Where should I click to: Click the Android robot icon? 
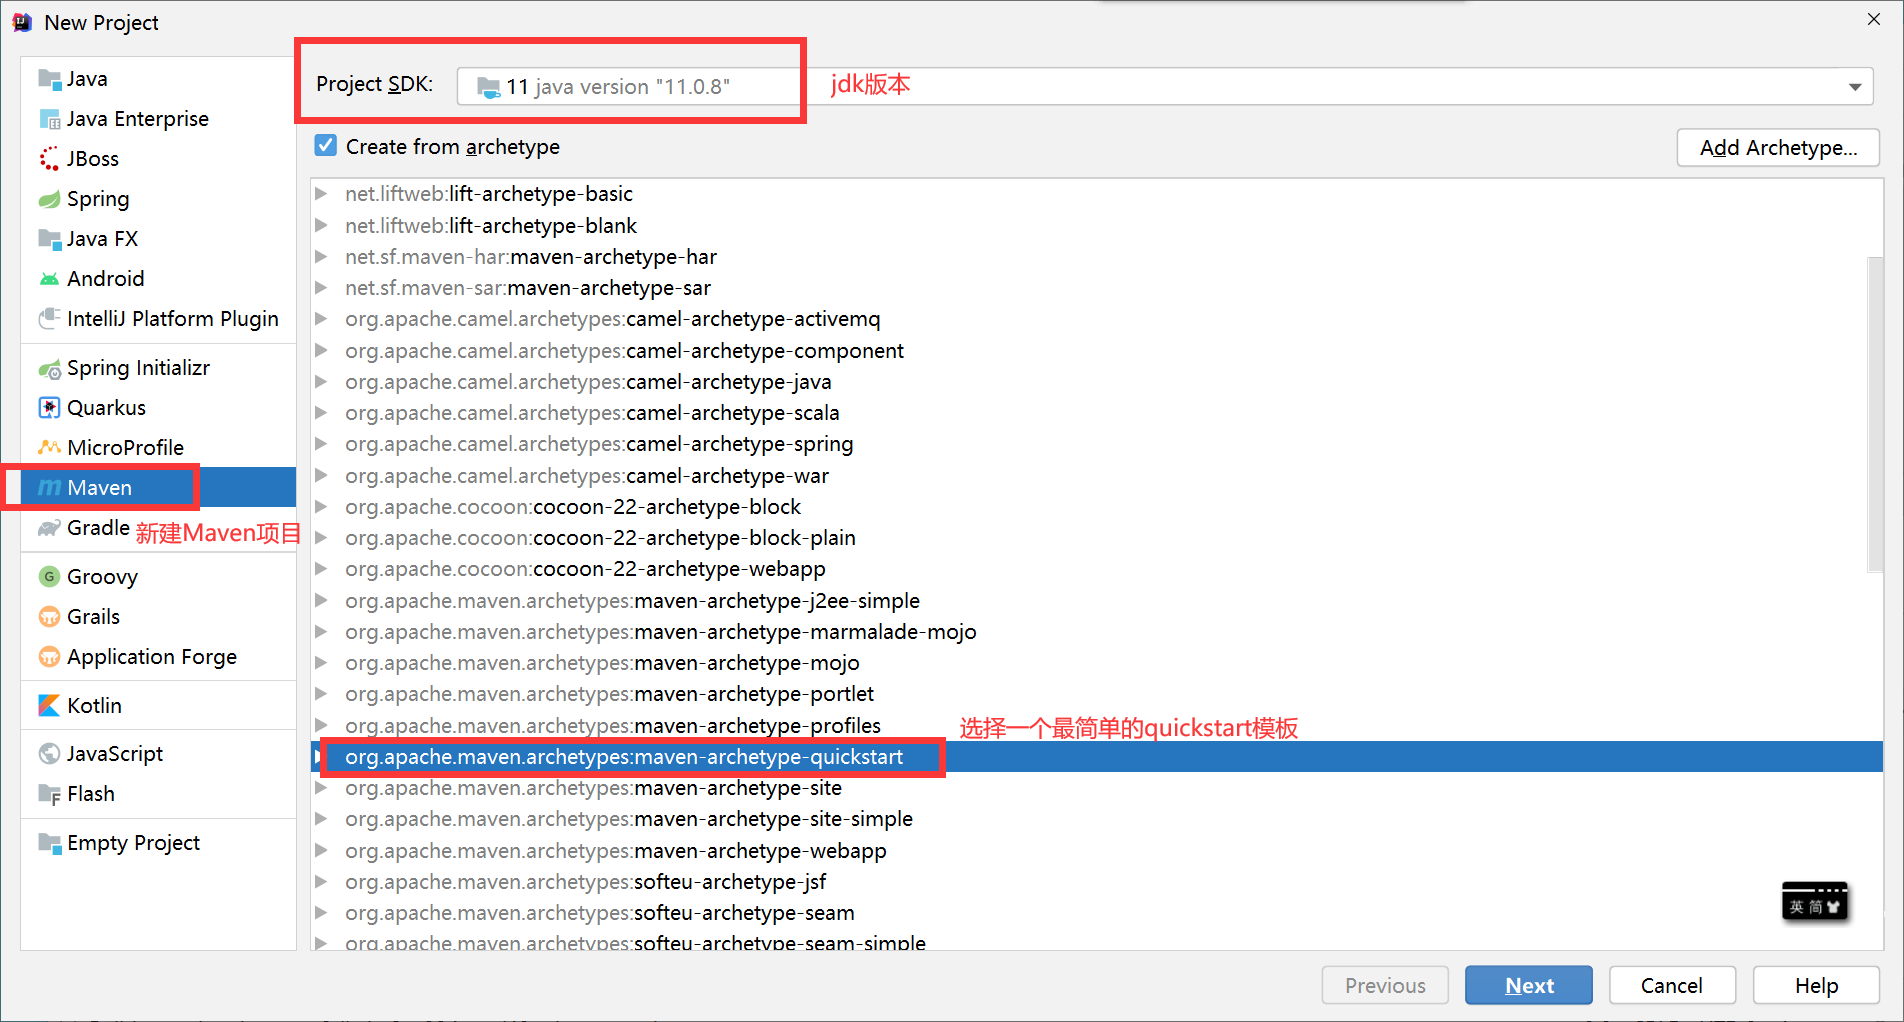[49, 279]
